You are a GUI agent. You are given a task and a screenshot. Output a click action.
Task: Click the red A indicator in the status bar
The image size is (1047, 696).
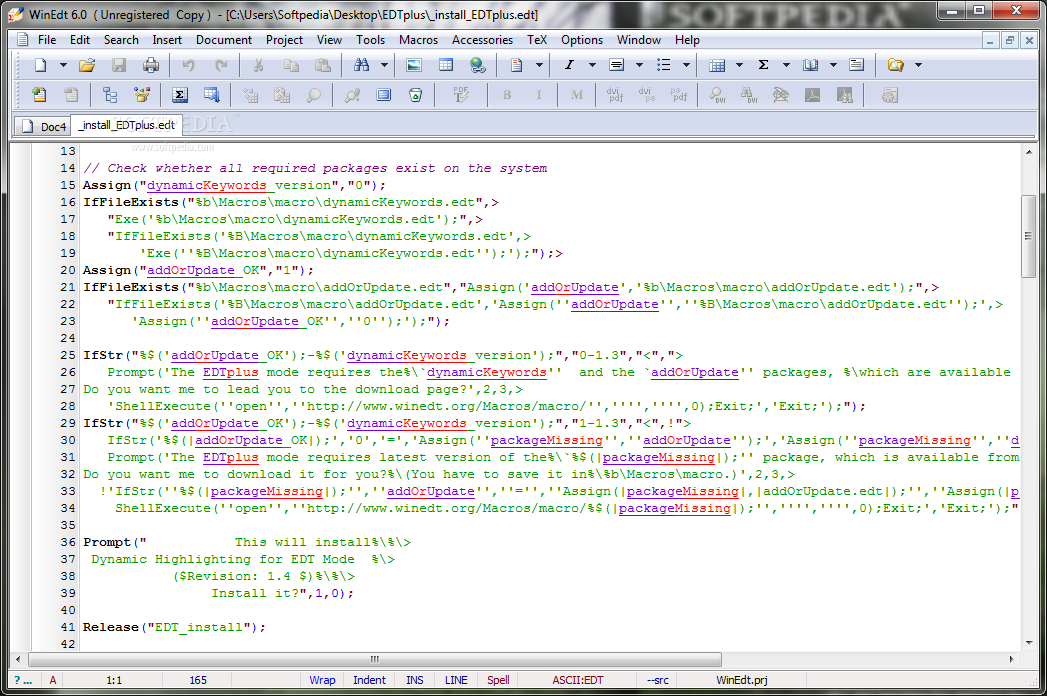(x=53, y=680)
